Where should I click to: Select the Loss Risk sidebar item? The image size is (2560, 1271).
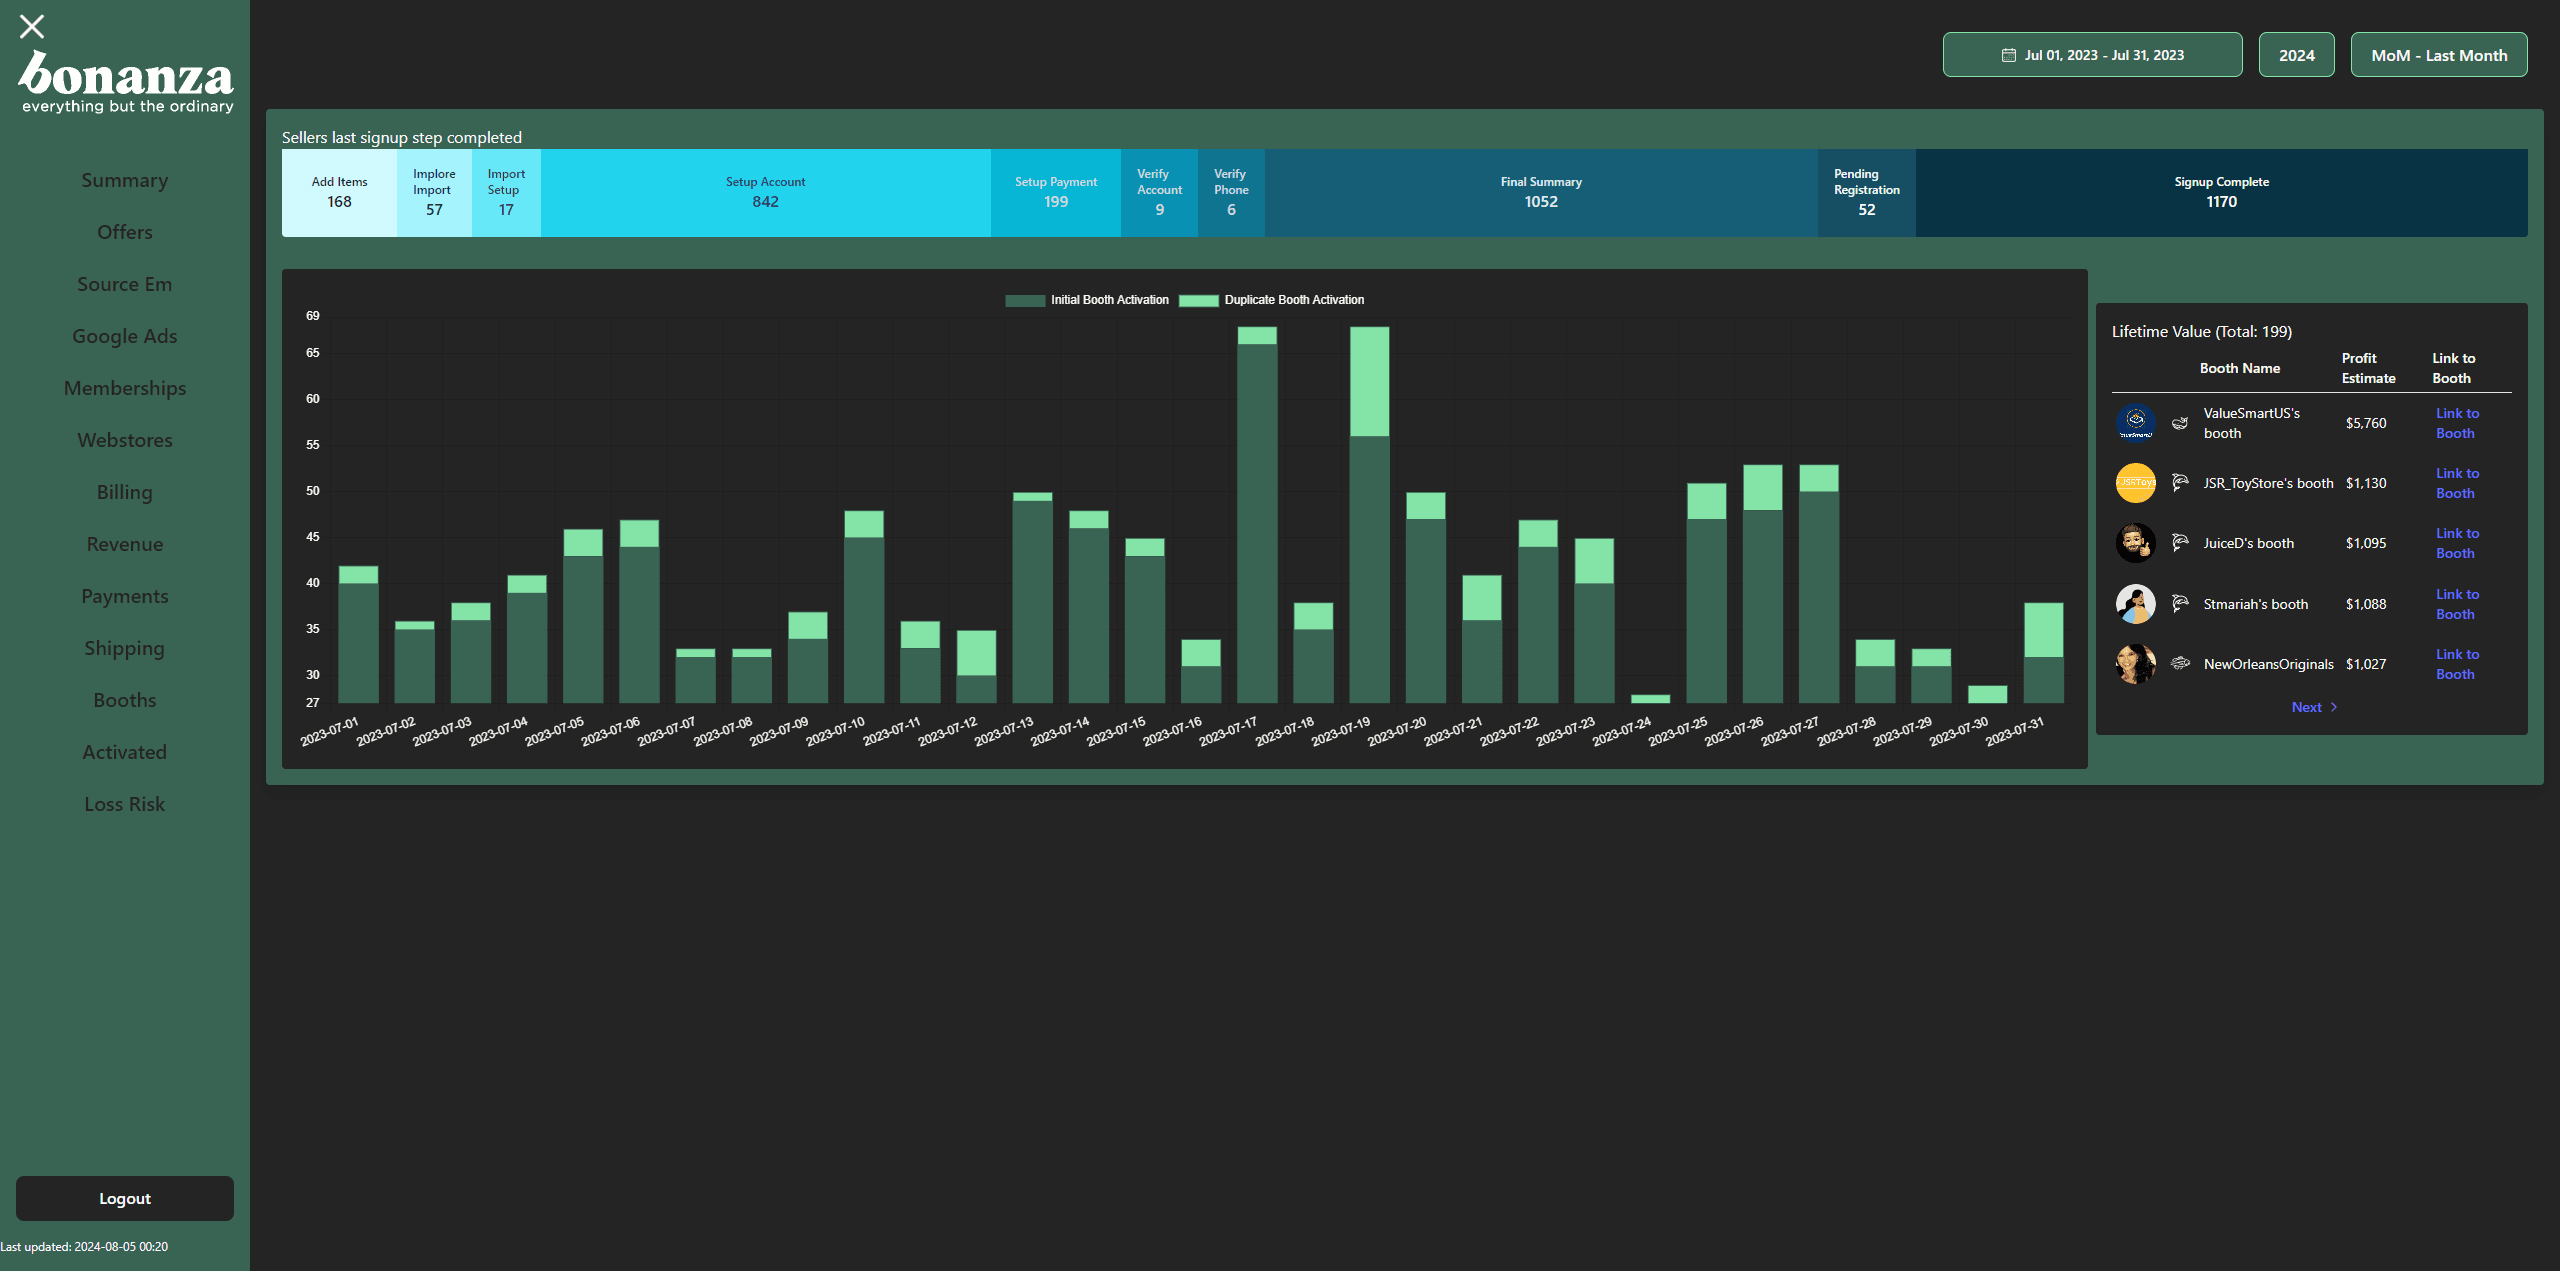click(124, 802)
